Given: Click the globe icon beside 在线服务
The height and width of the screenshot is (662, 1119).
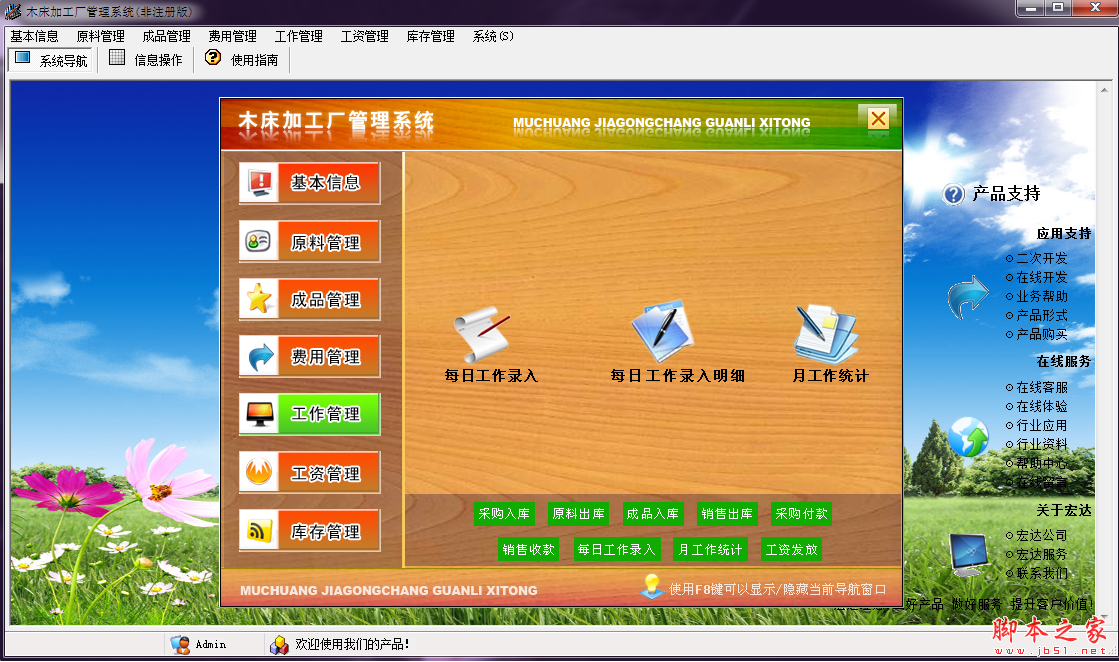Looking at the screenshot, I should pos(968,437).
